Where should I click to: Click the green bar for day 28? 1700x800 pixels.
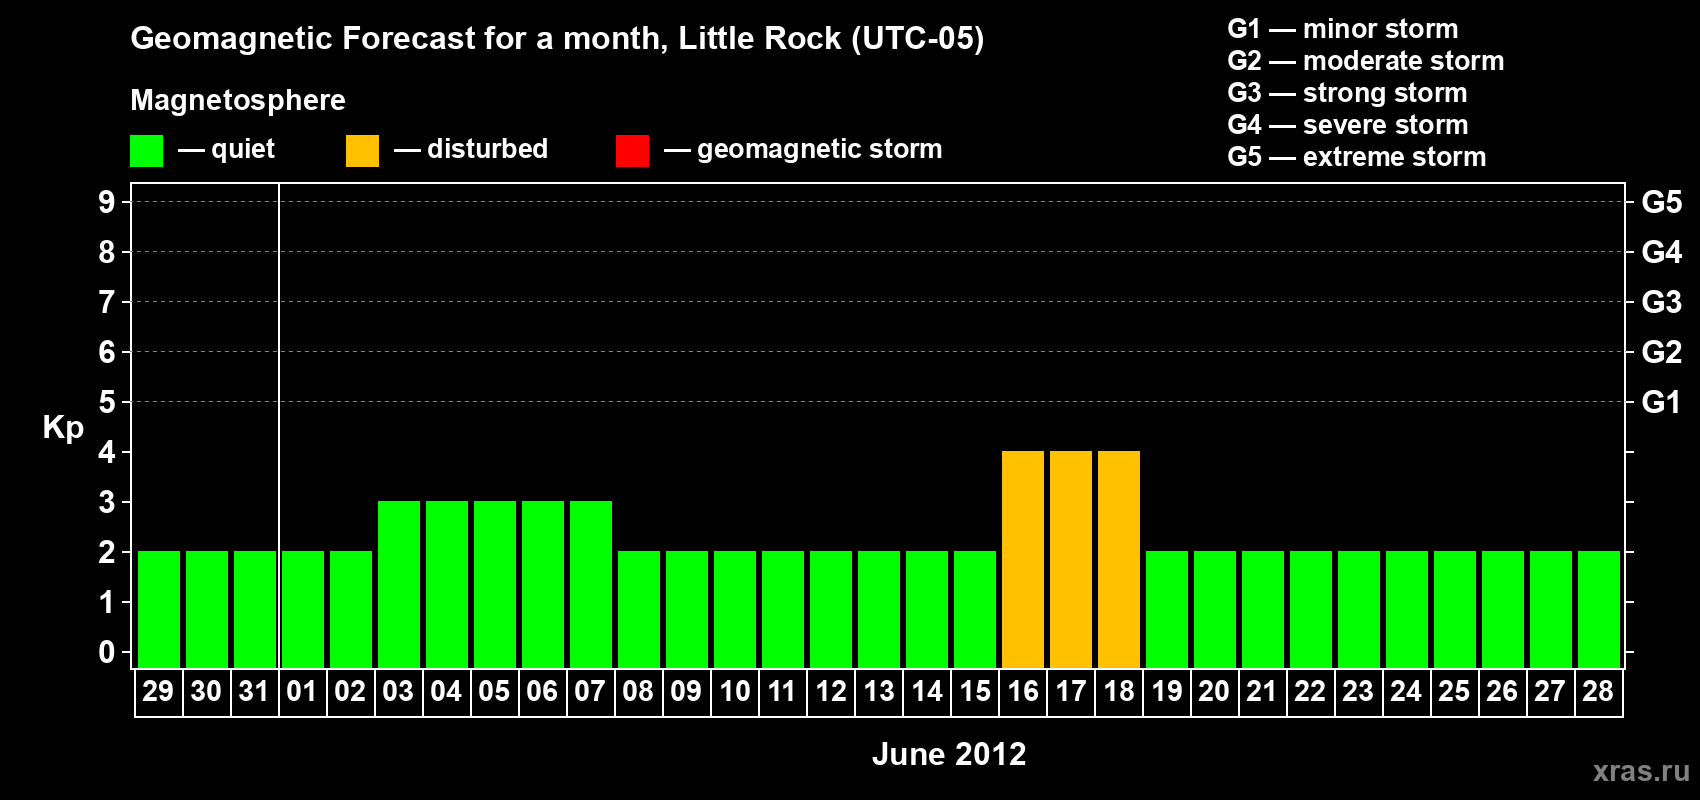[1599, 609]
